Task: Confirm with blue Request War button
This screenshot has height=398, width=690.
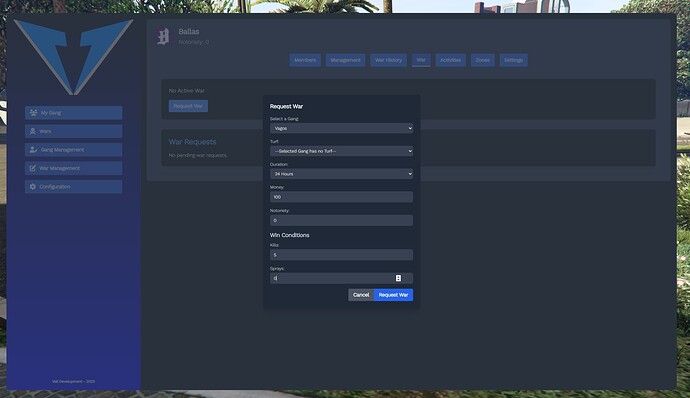Action: tap(393, 295)
